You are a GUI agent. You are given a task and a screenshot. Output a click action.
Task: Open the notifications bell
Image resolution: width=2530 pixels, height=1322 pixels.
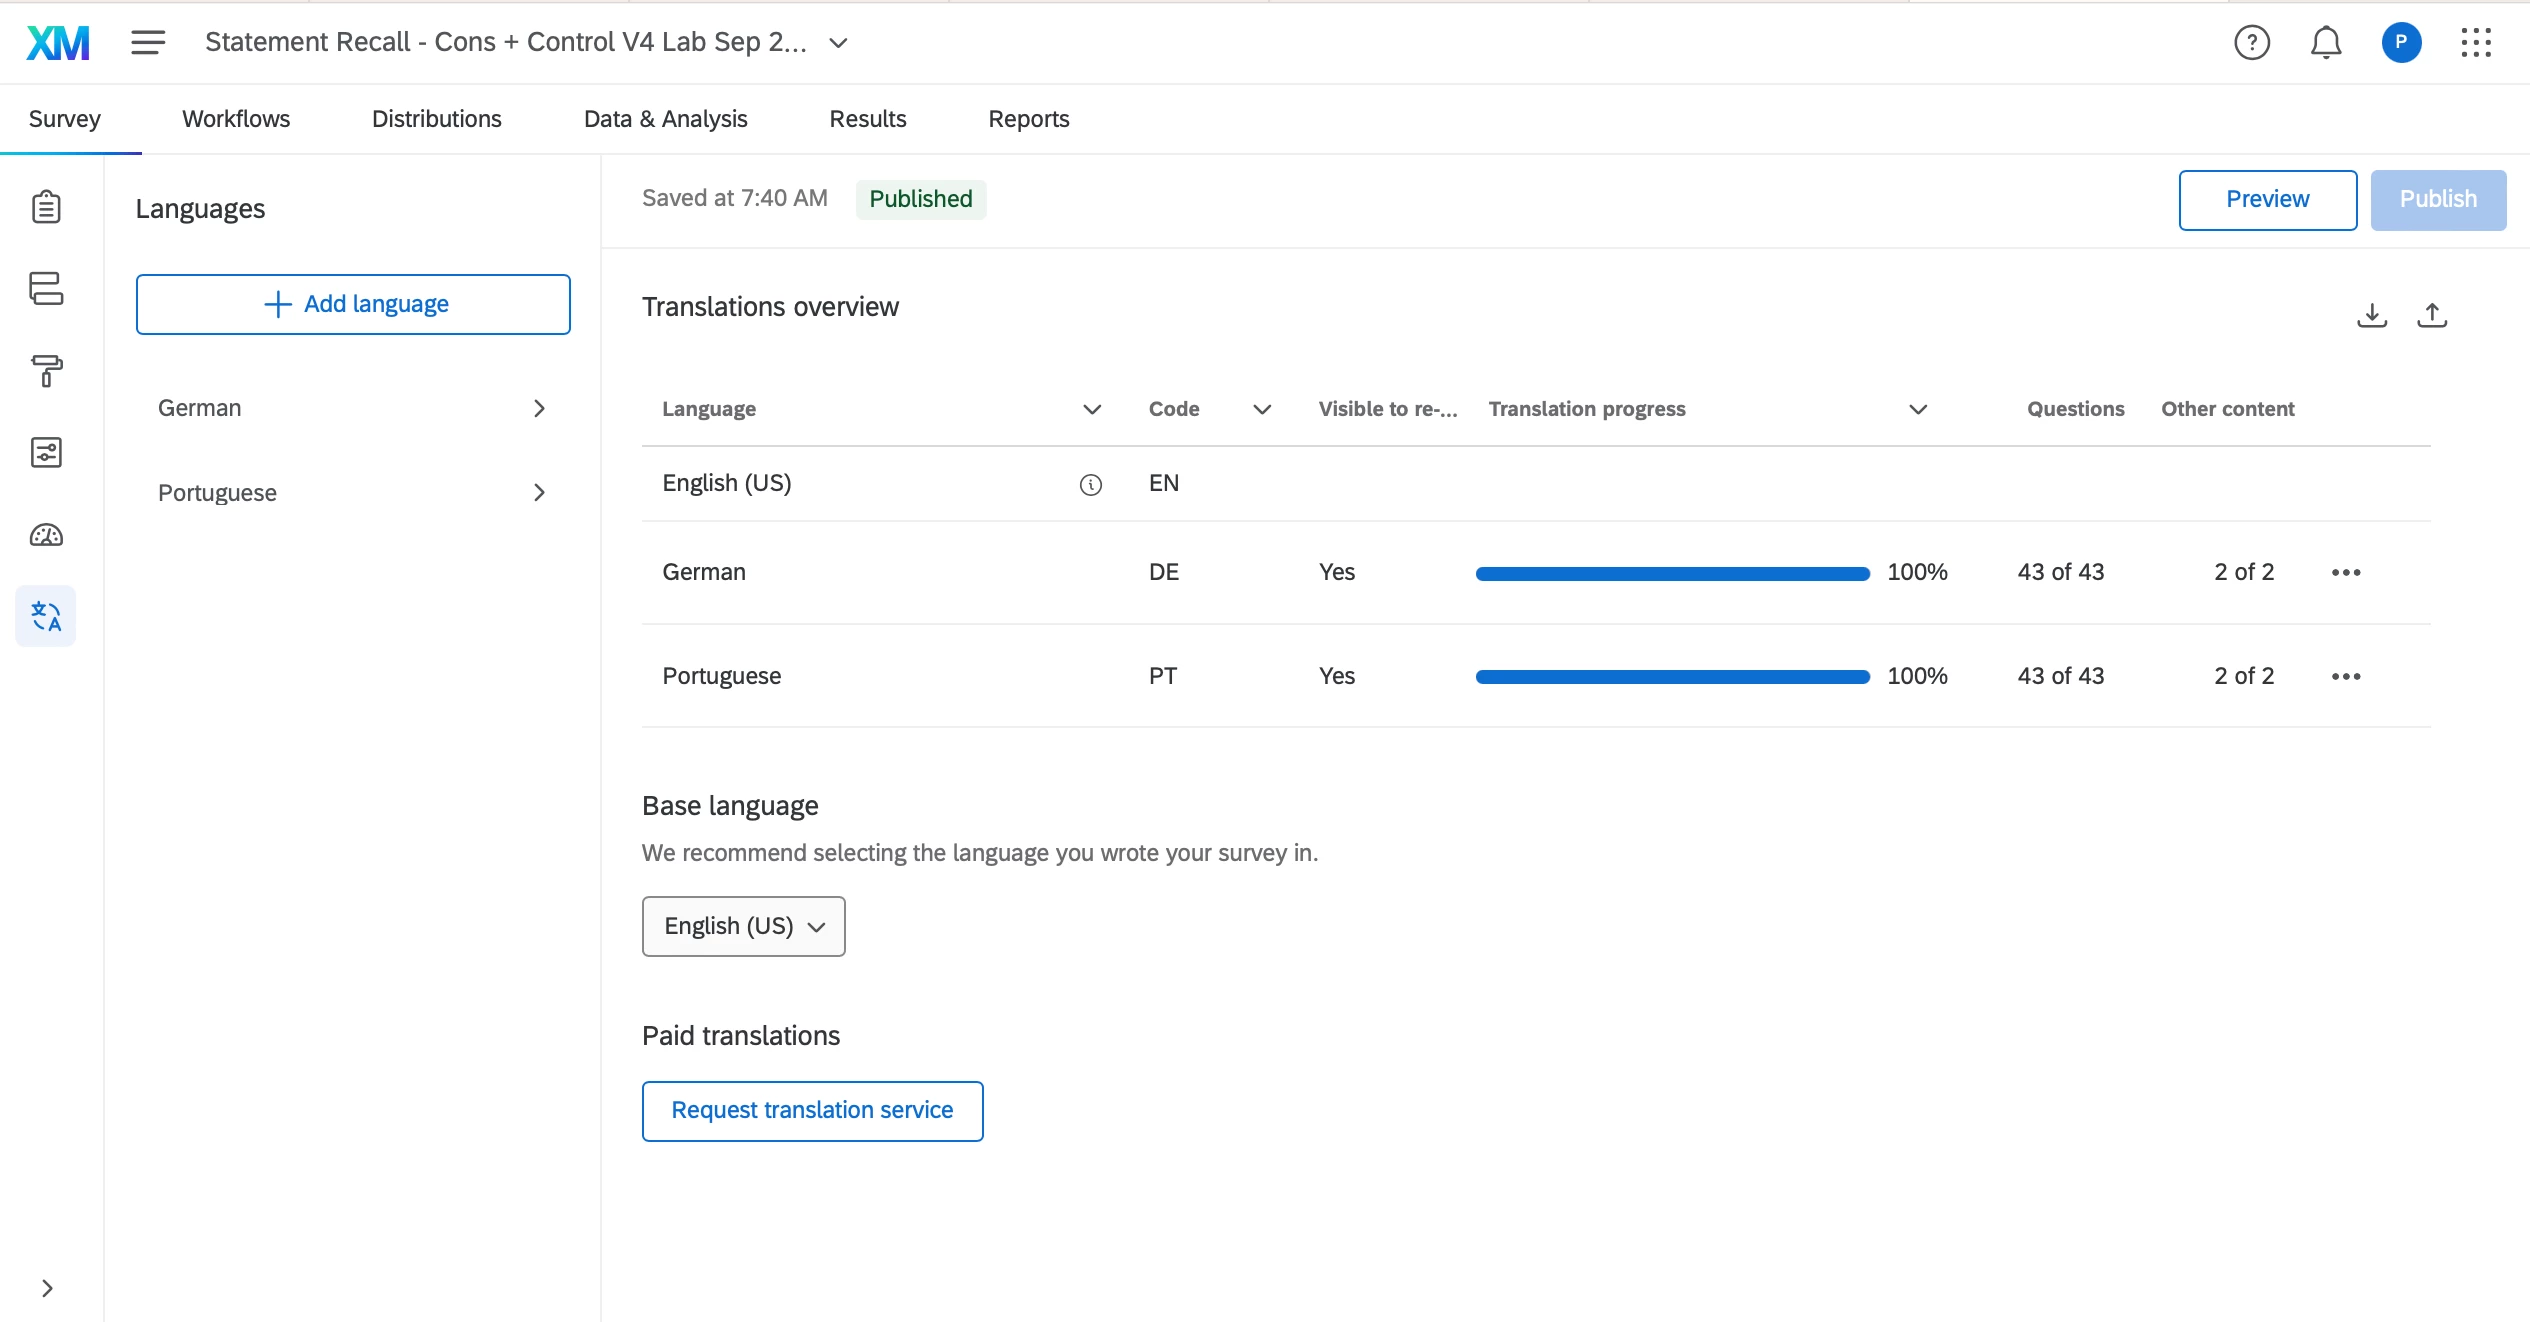2325,42
